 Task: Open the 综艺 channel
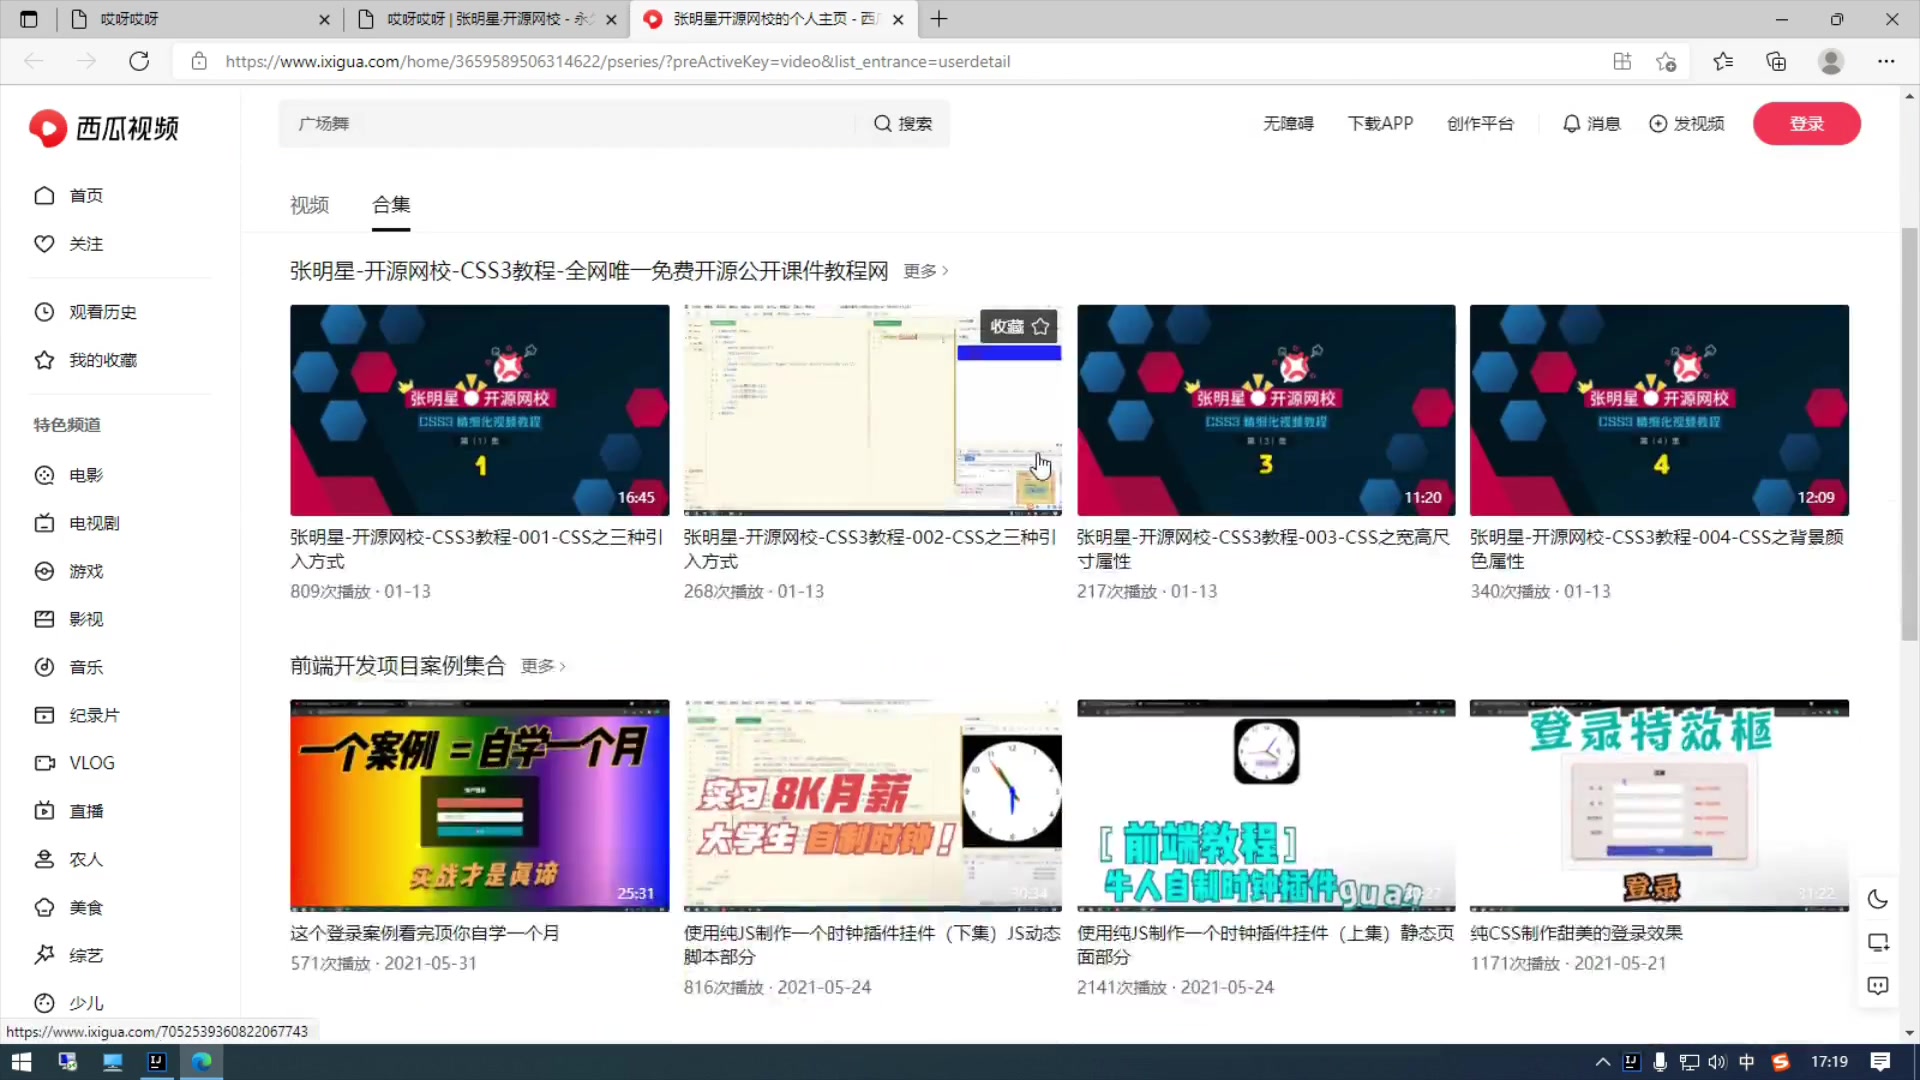tap(69, 955)
